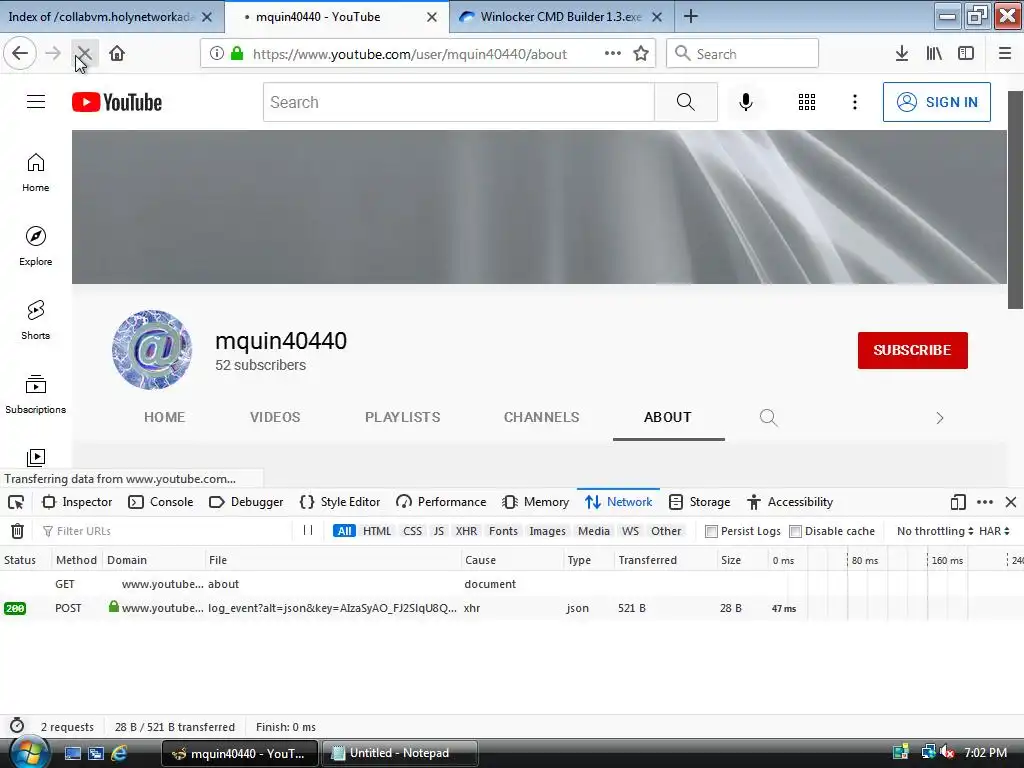This screenshot has width=1024, height=768.
Task: Filter requests by Images
Action: point(547,531)
